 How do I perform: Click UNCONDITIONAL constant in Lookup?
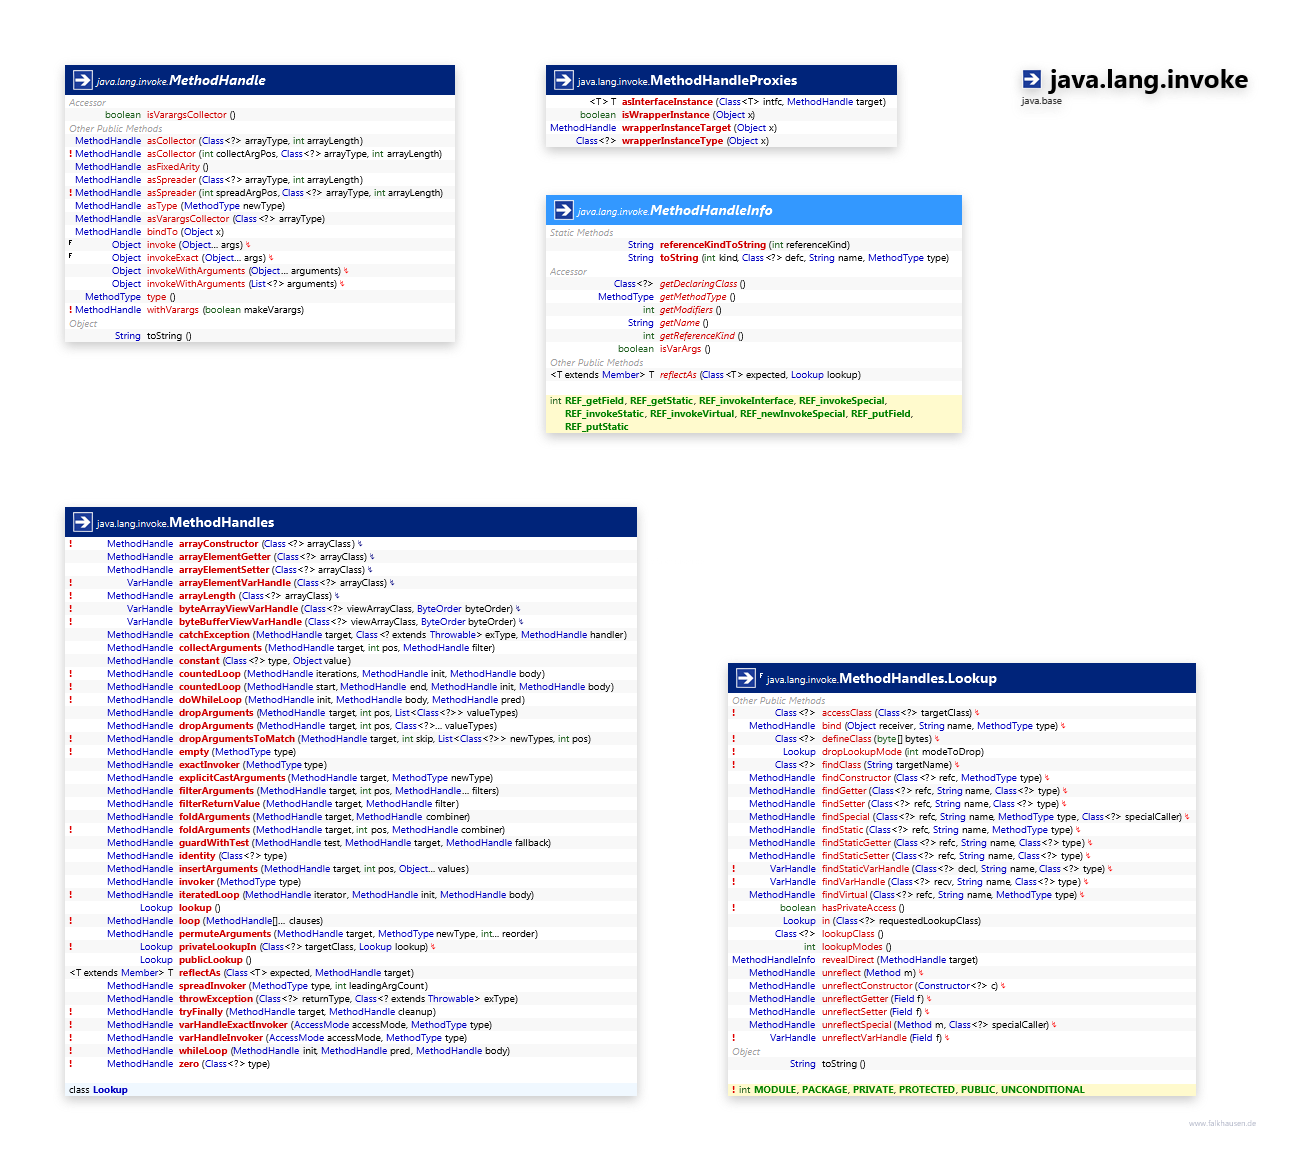[x=1042, y=1090]
